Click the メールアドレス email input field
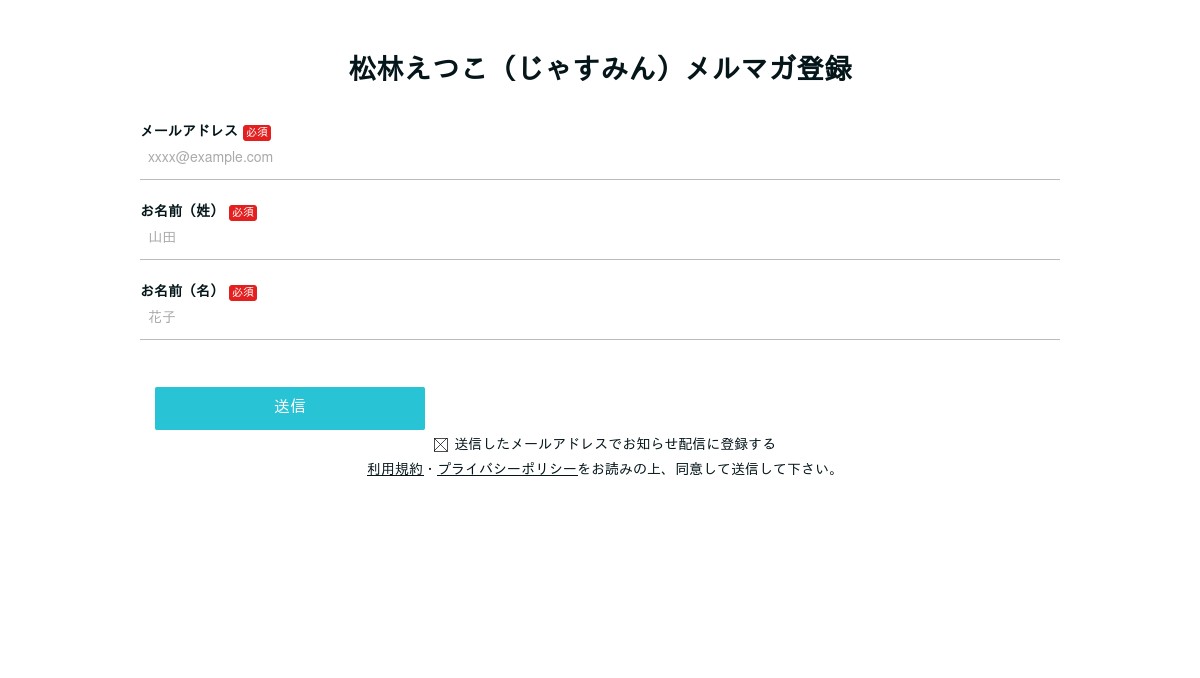1200x678 pixels. click(x=600, y=158)
